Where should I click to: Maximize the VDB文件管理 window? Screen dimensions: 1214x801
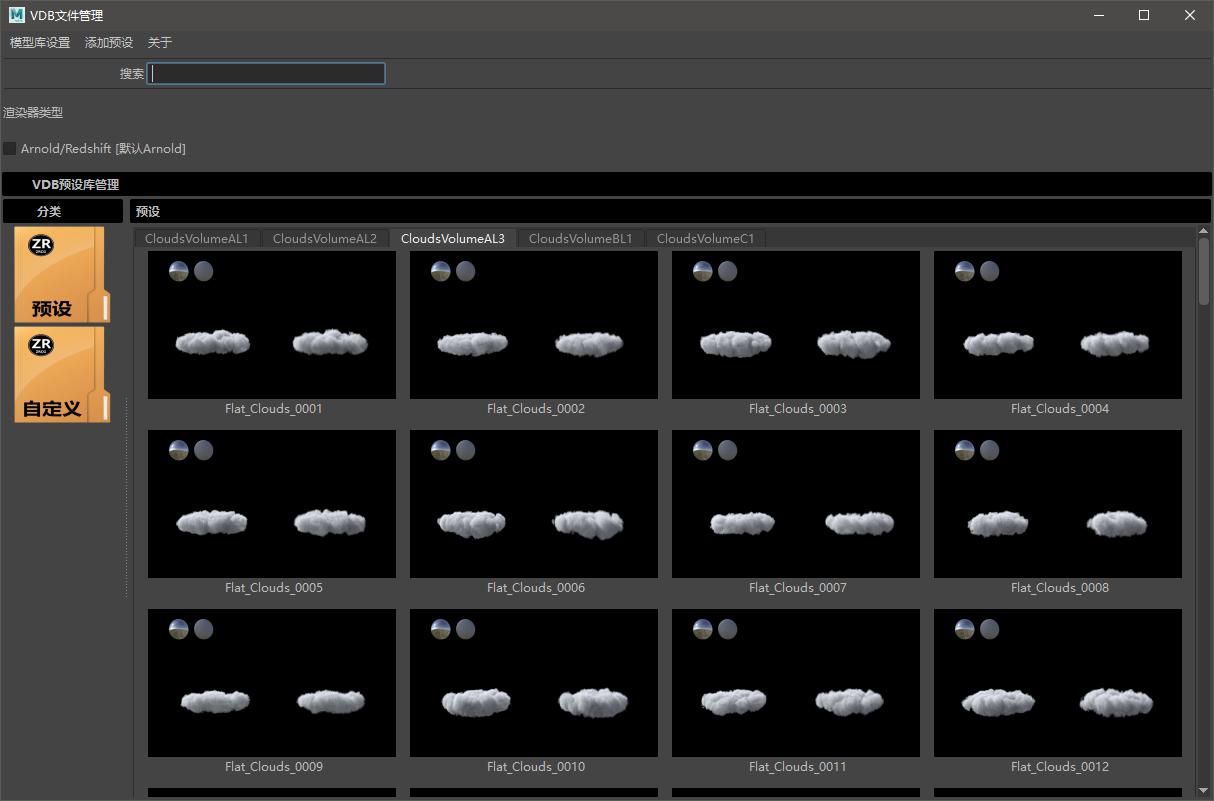[x=1144, y=15]
